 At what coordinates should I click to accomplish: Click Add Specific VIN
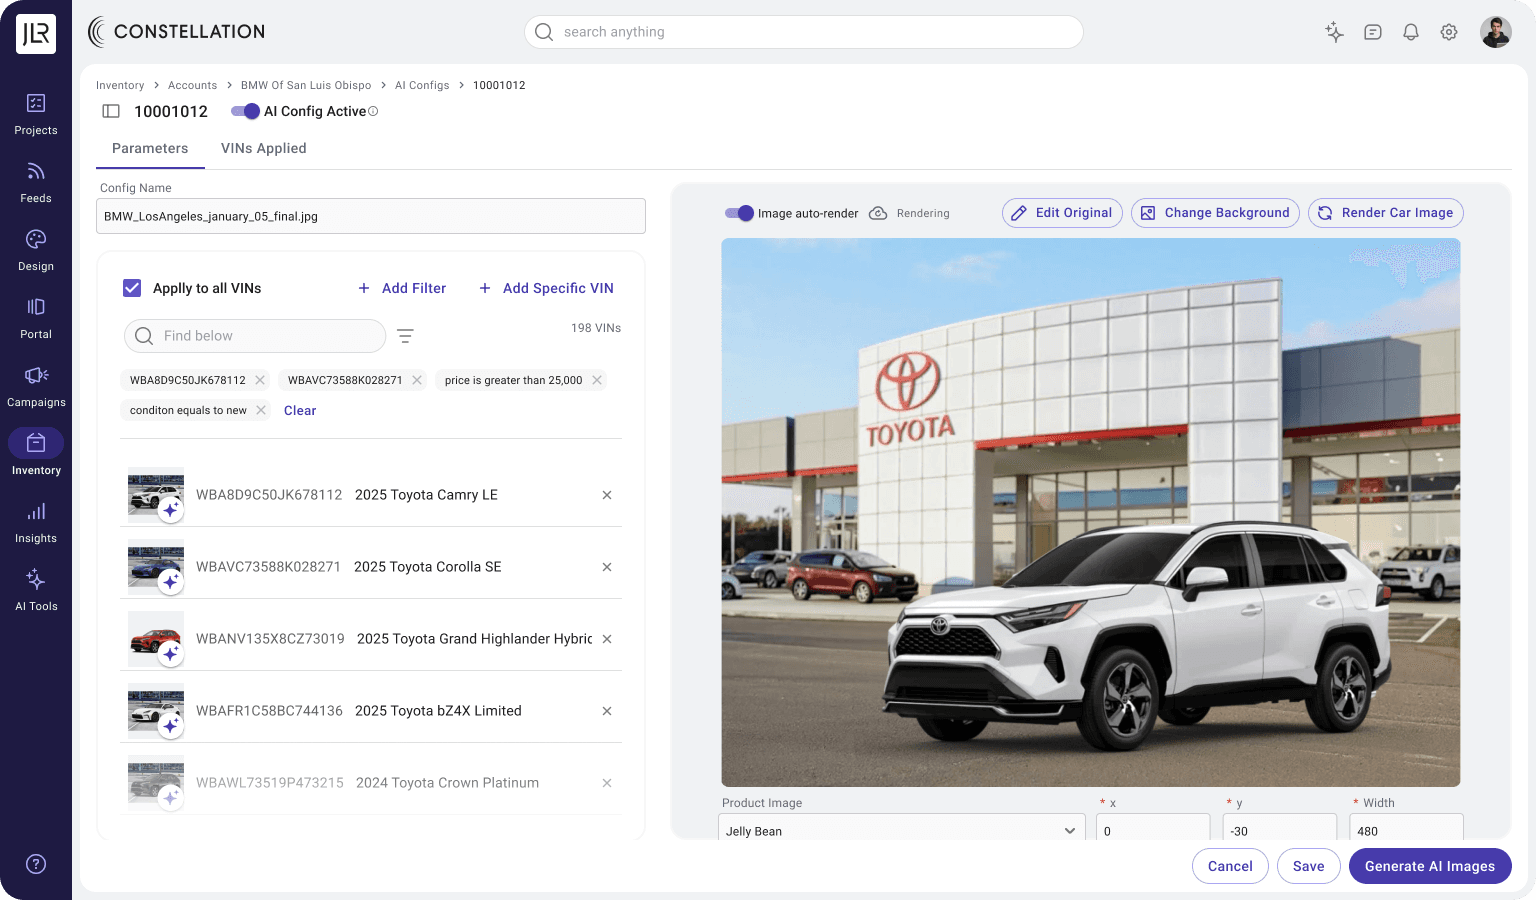tap(546, 288)
